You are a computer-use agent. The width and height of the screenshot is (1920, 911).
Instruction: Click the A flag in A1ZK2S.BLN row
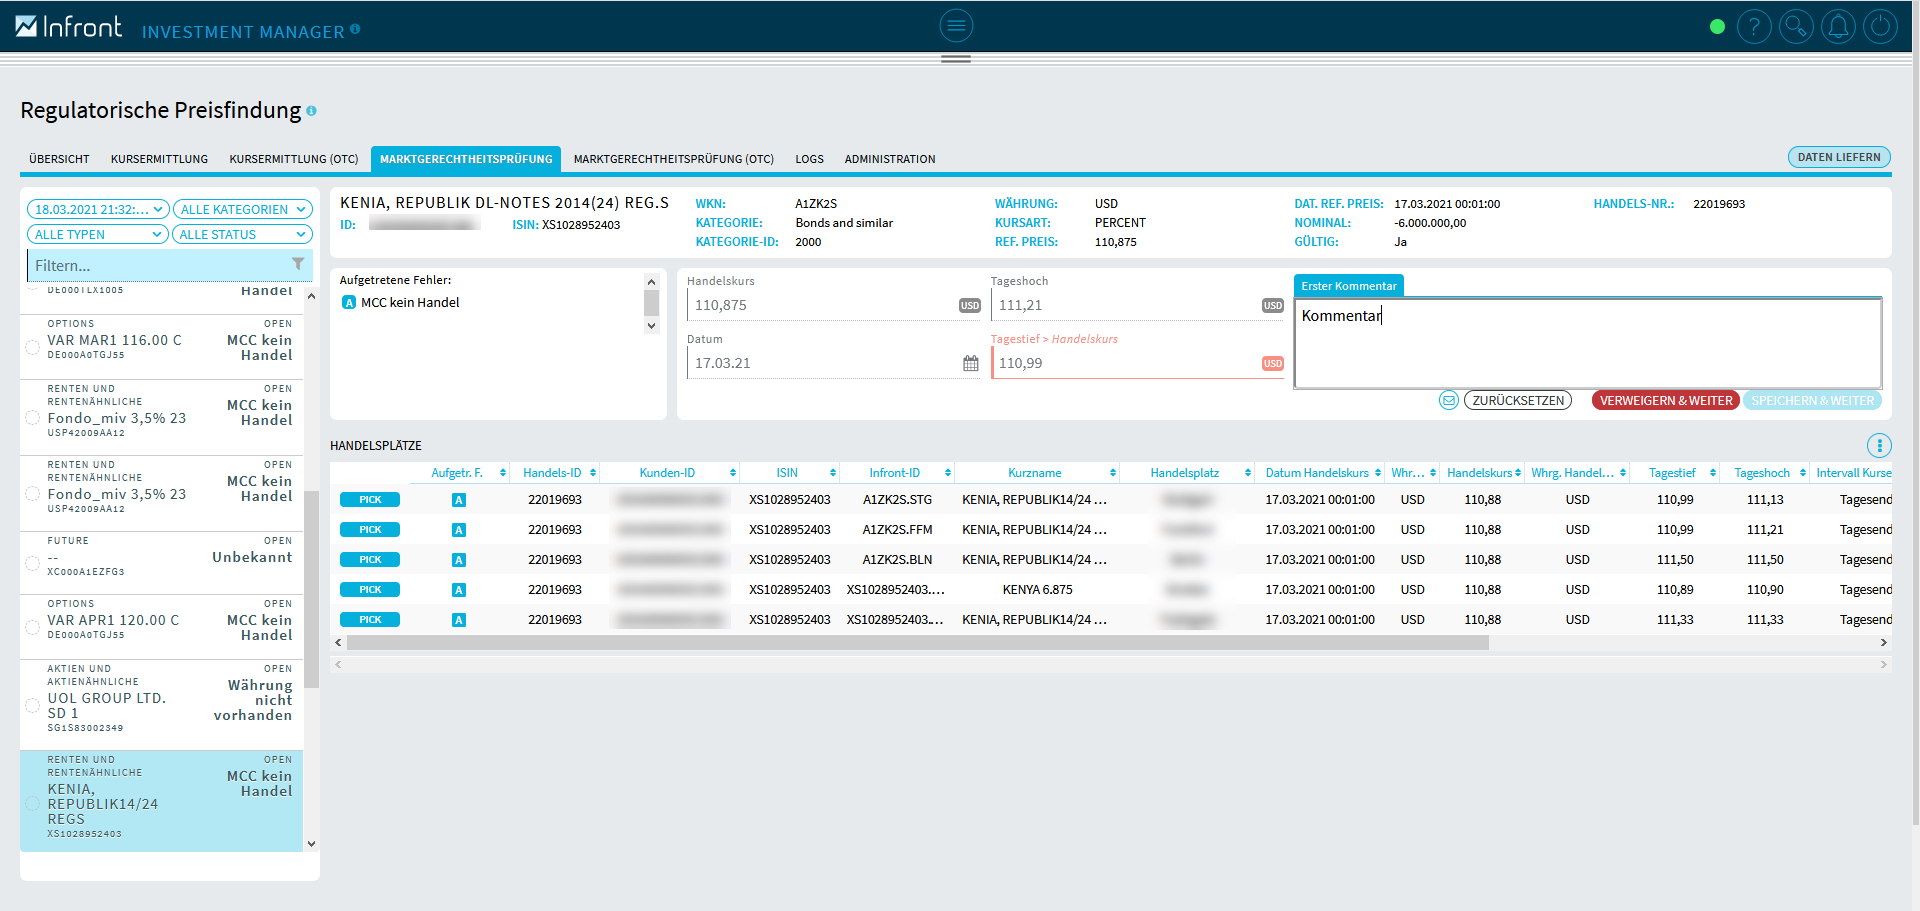coord(459,560)
